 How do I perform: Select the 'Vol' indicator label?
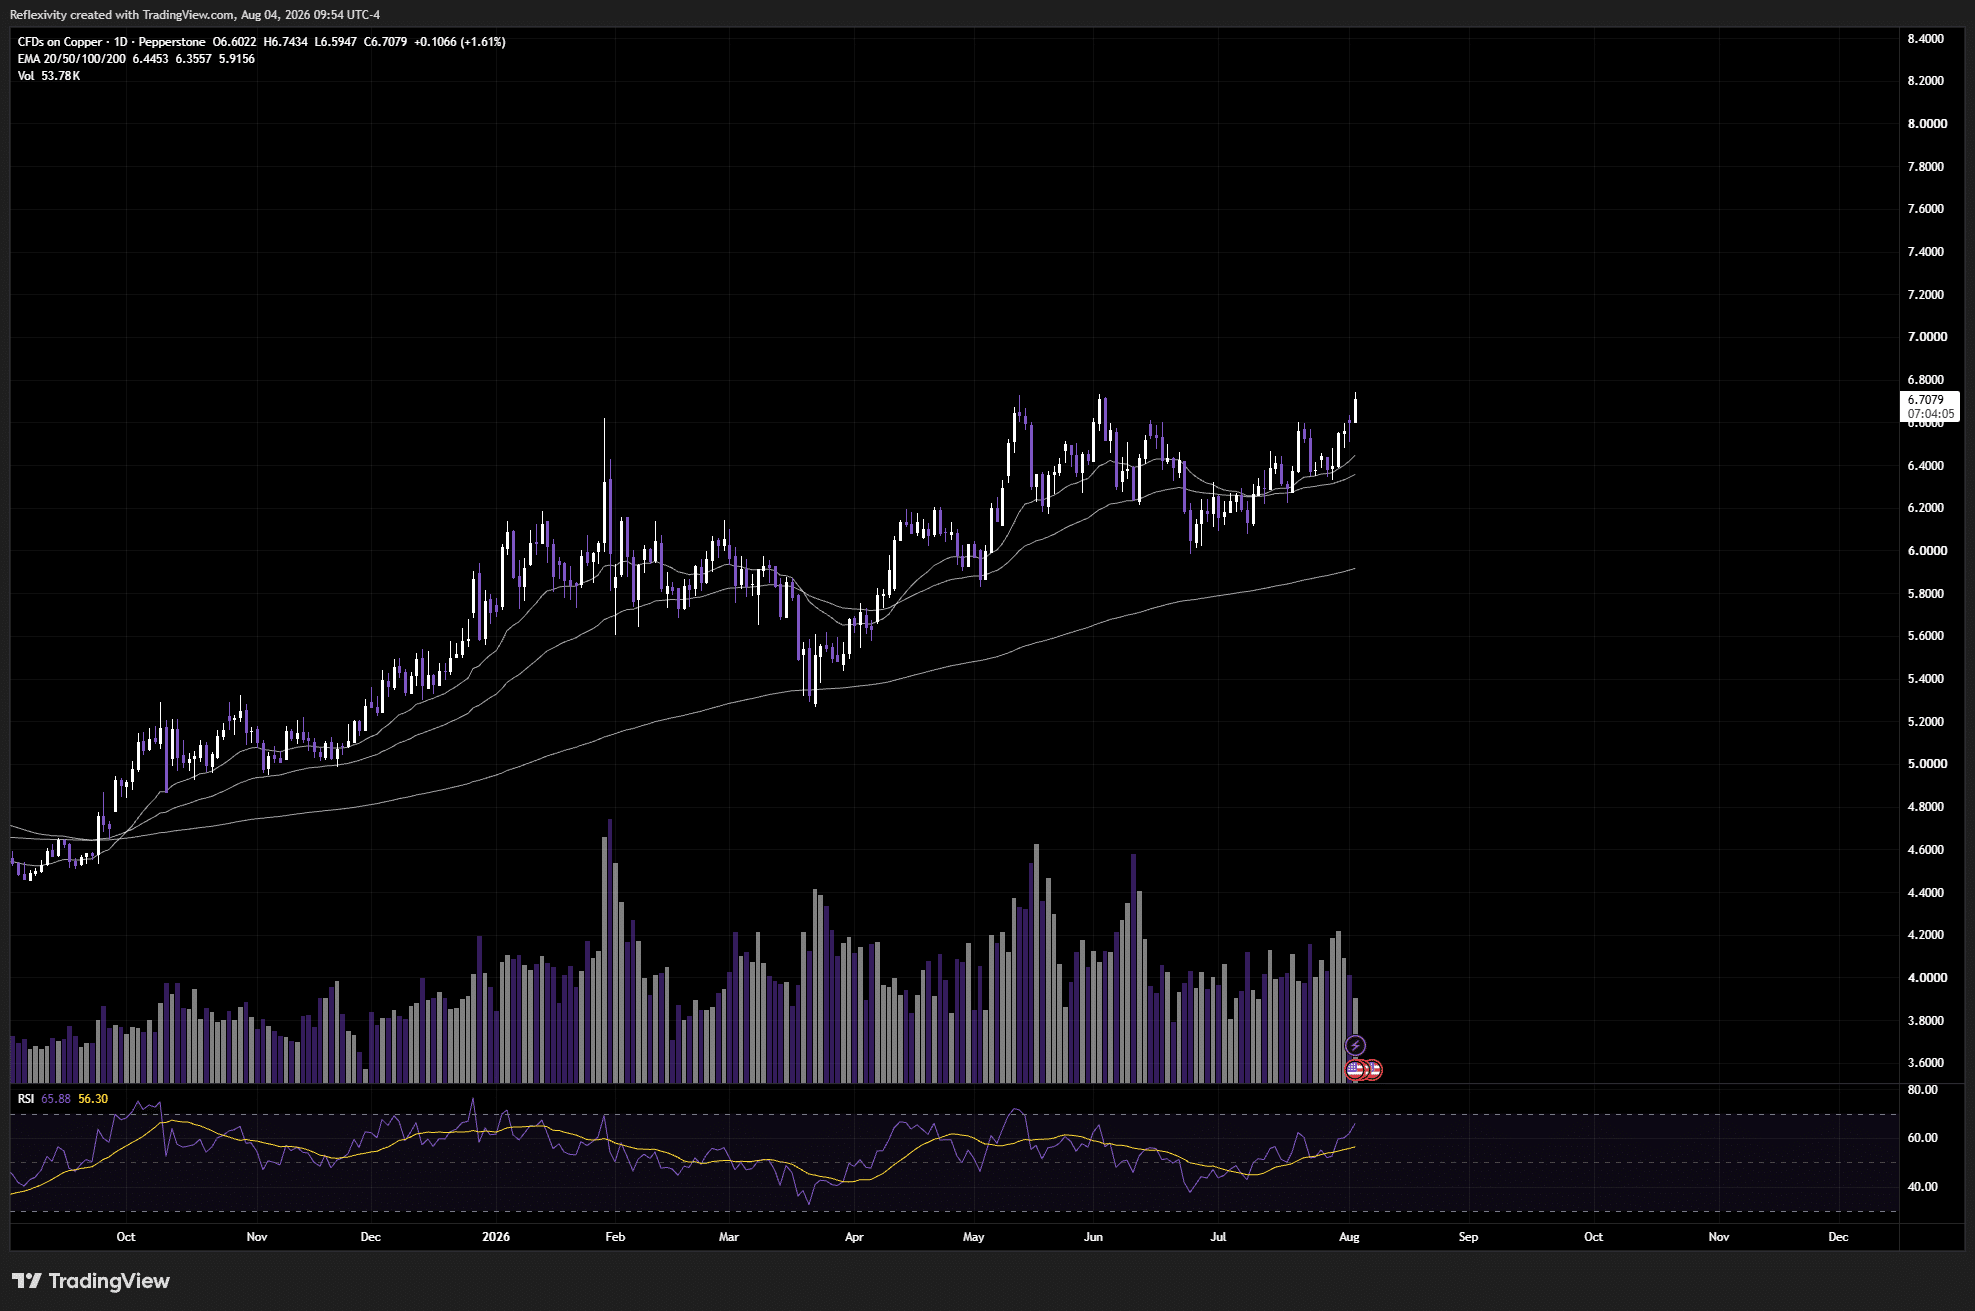click(26, 76)
